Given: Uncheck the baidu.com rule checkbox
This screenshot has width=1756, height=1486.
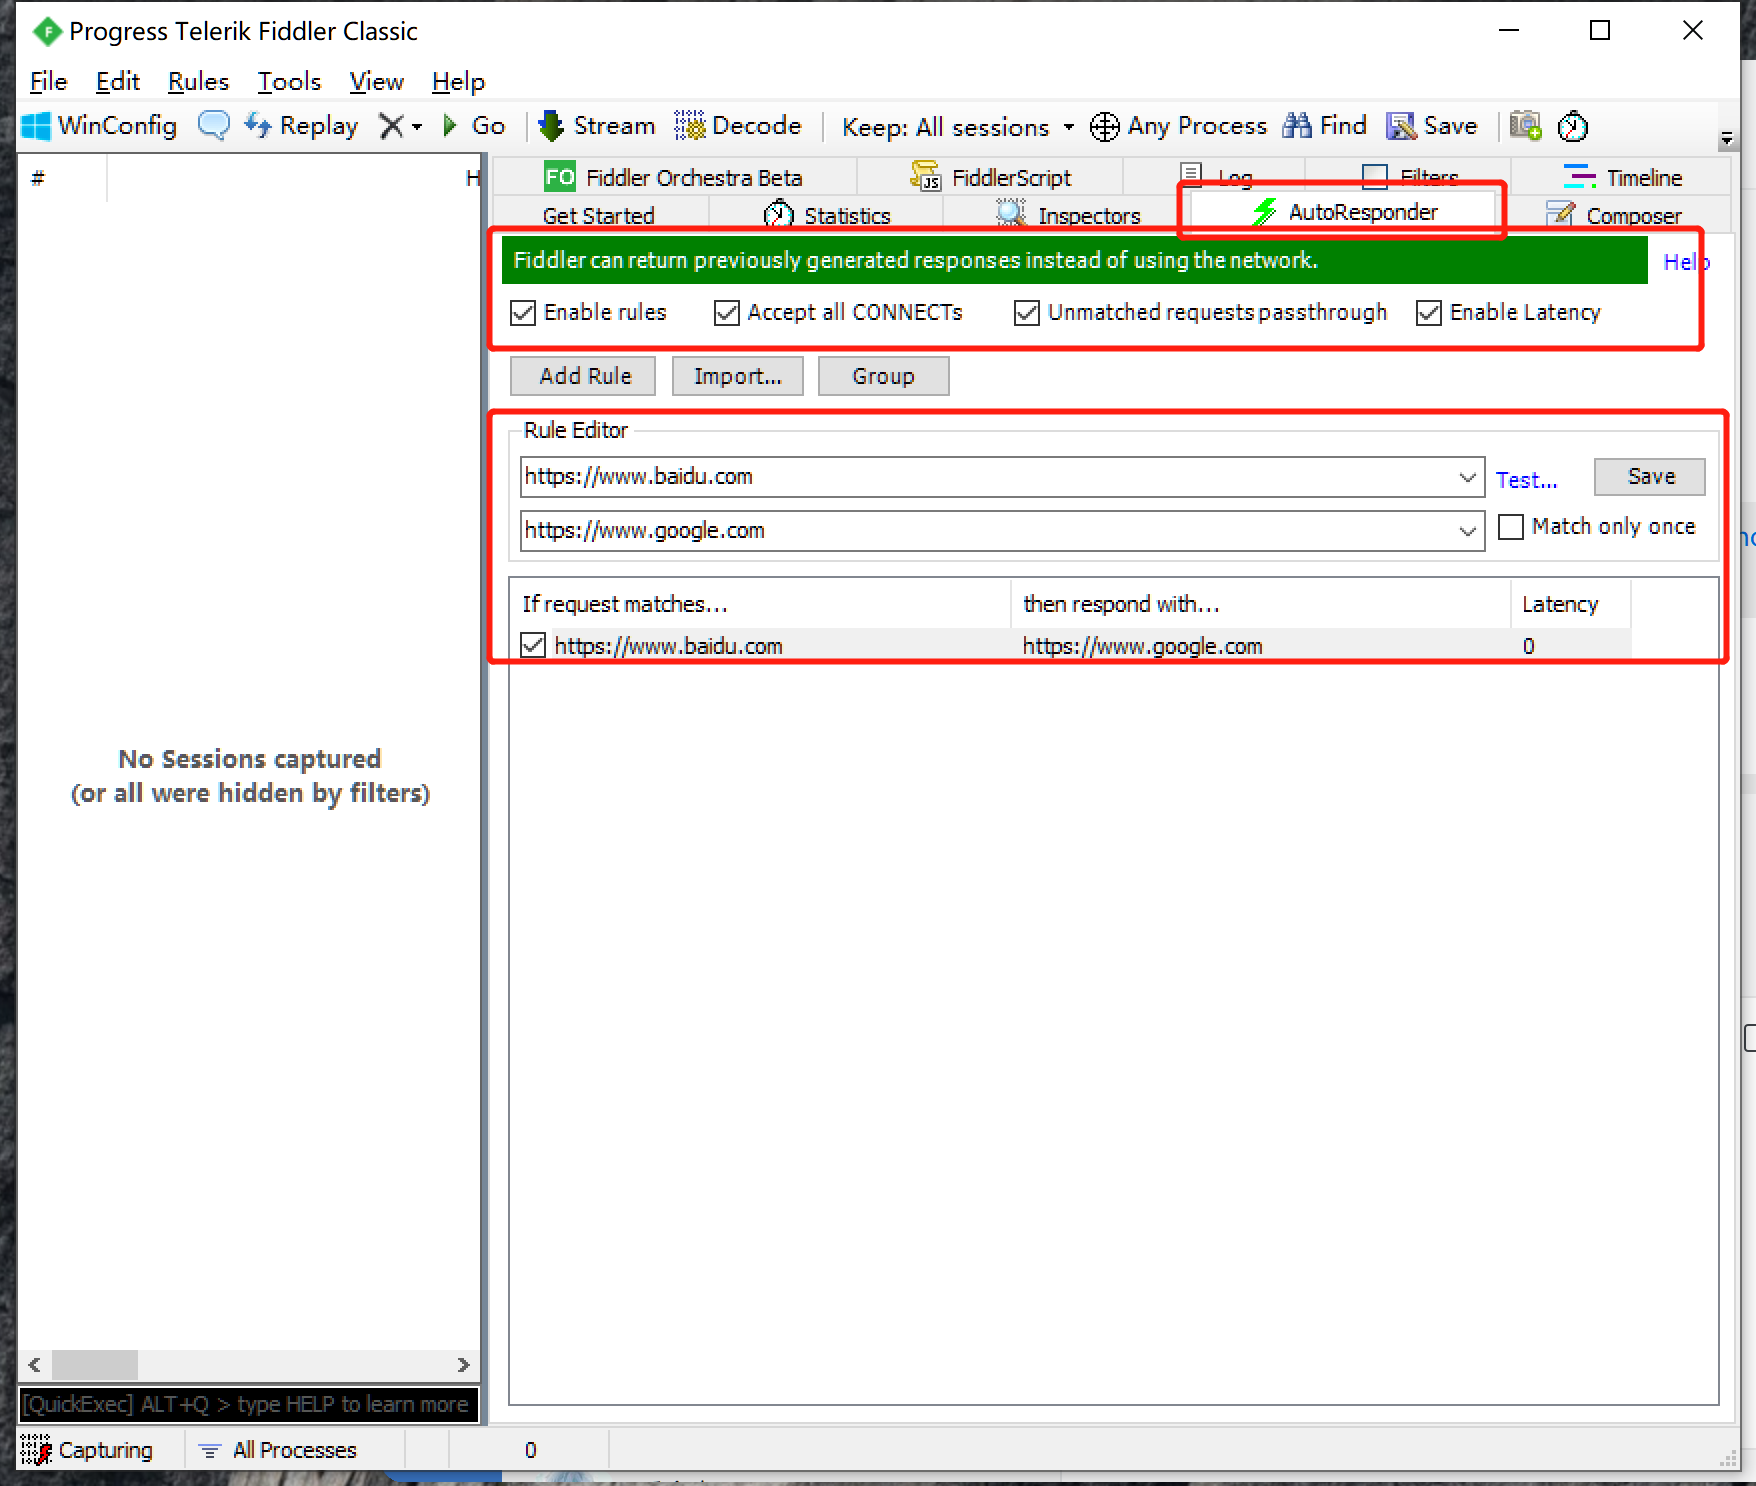Looking at the screenshot, I should tap(533, 646).
